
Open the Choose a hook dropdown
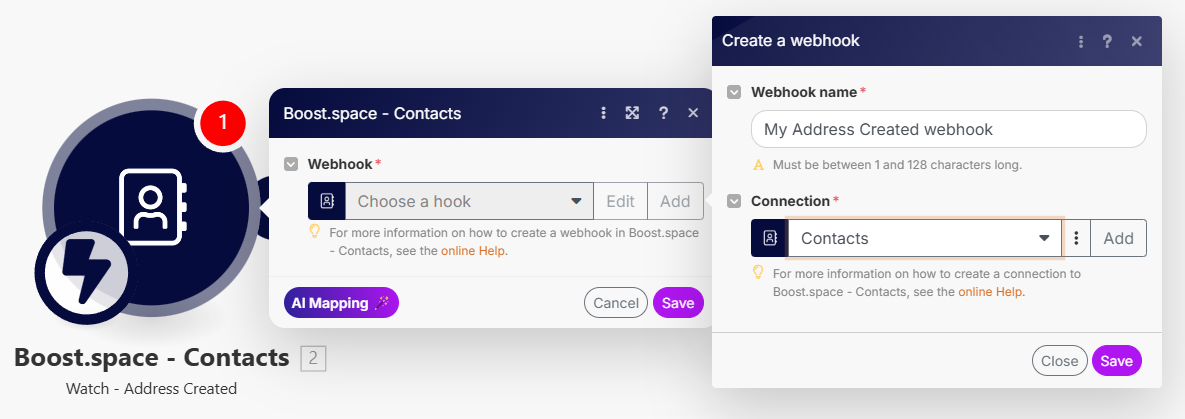tap(469, 201)
